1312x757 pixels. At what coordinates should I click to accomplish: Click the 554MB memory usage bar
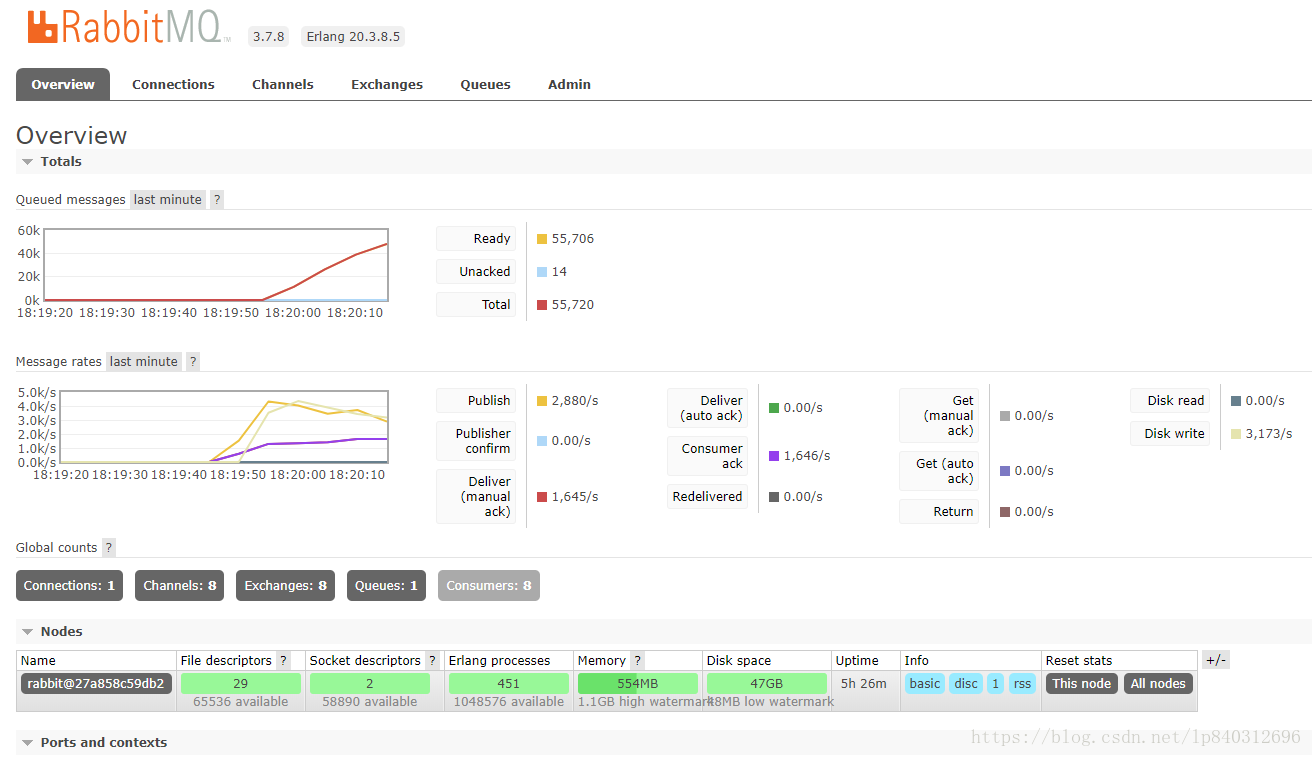(637, 683)
